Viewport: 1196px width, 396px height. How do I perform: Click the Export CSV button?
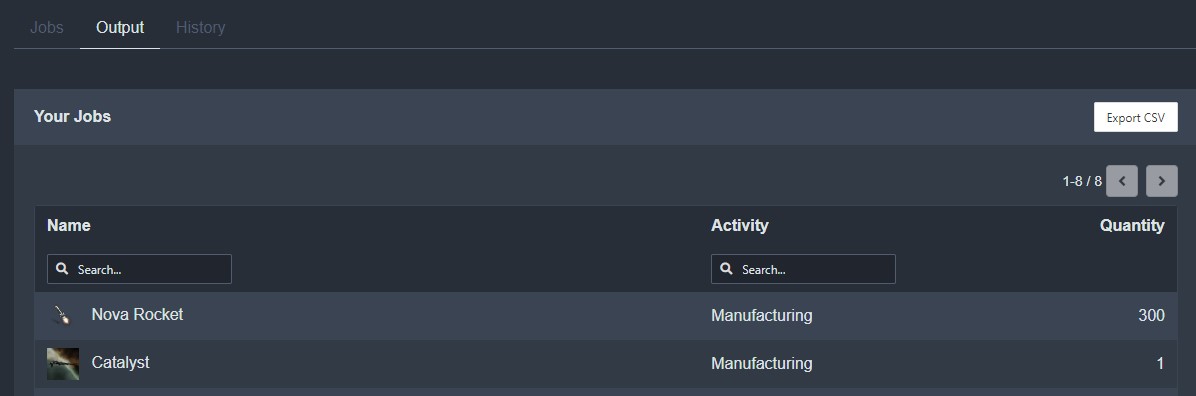(x=1135, y=118)
